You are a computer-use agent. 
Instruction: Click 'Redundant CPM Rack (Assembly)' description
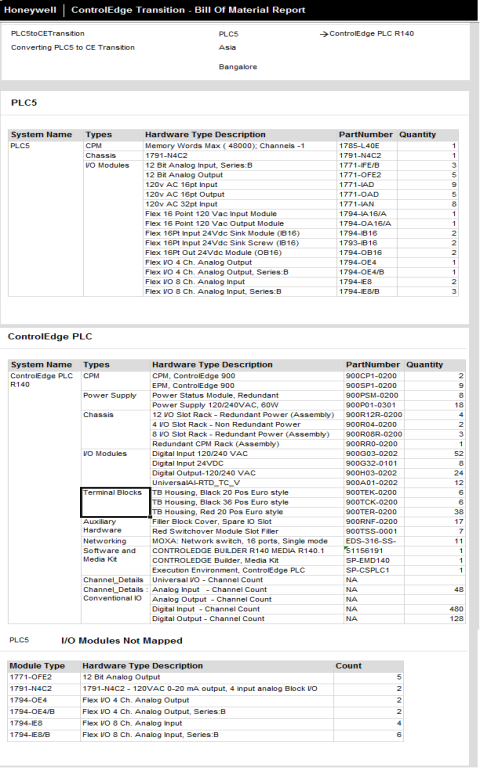pos(216,444)
